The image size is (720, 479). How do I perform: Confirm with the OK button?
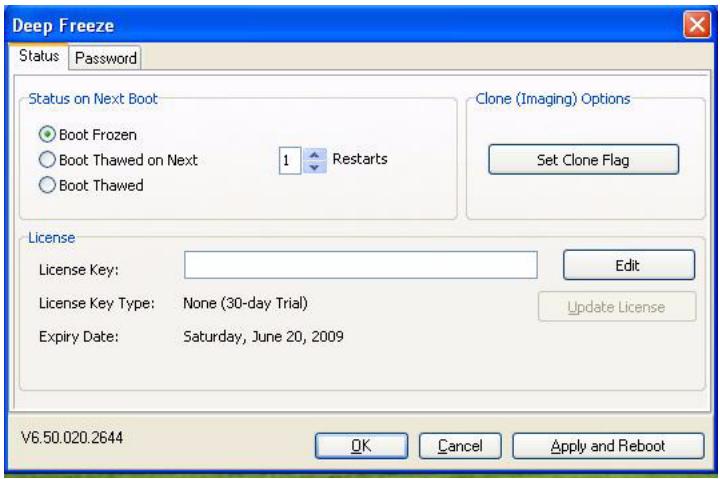click(361, 446)
